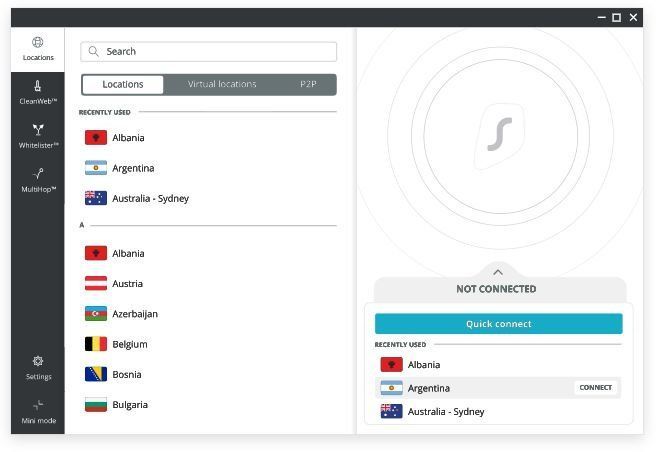Click the magnifier icon in search box
Image resolution: width=656 pixels, height=452 pixels.
94,52
